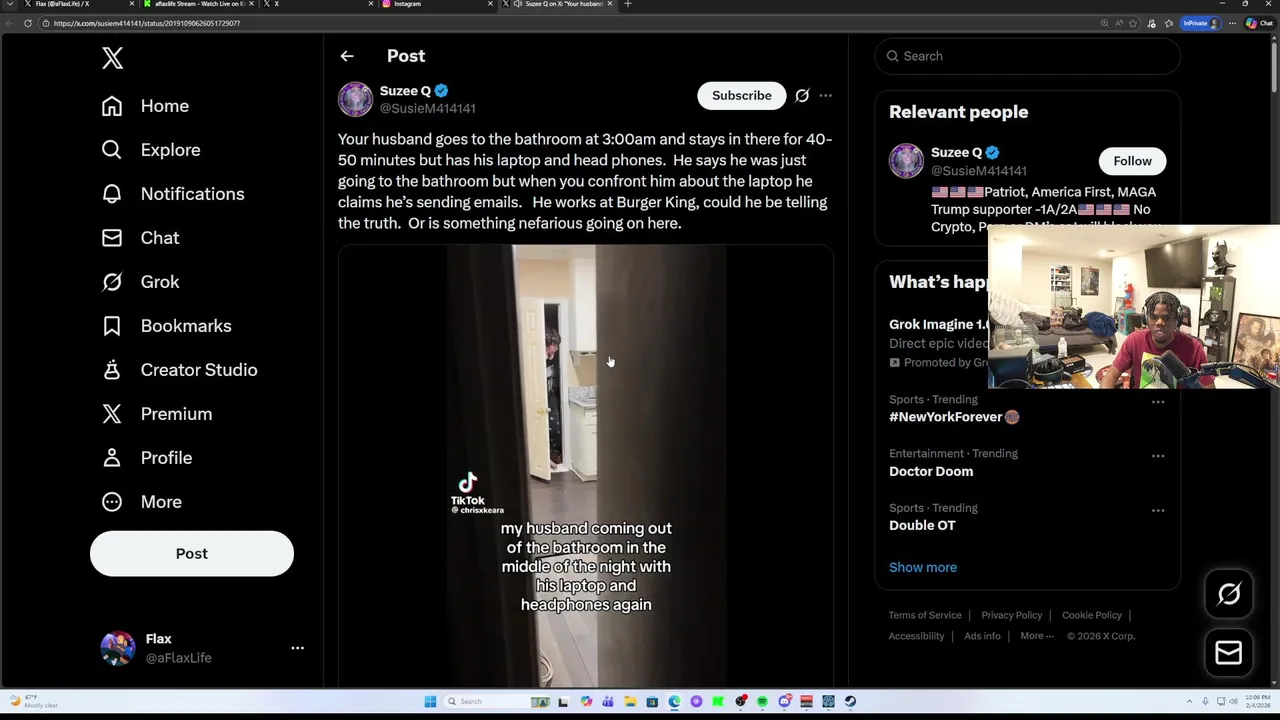
Task: Expand the footer More menu
Action: (x=1037, y=636)
